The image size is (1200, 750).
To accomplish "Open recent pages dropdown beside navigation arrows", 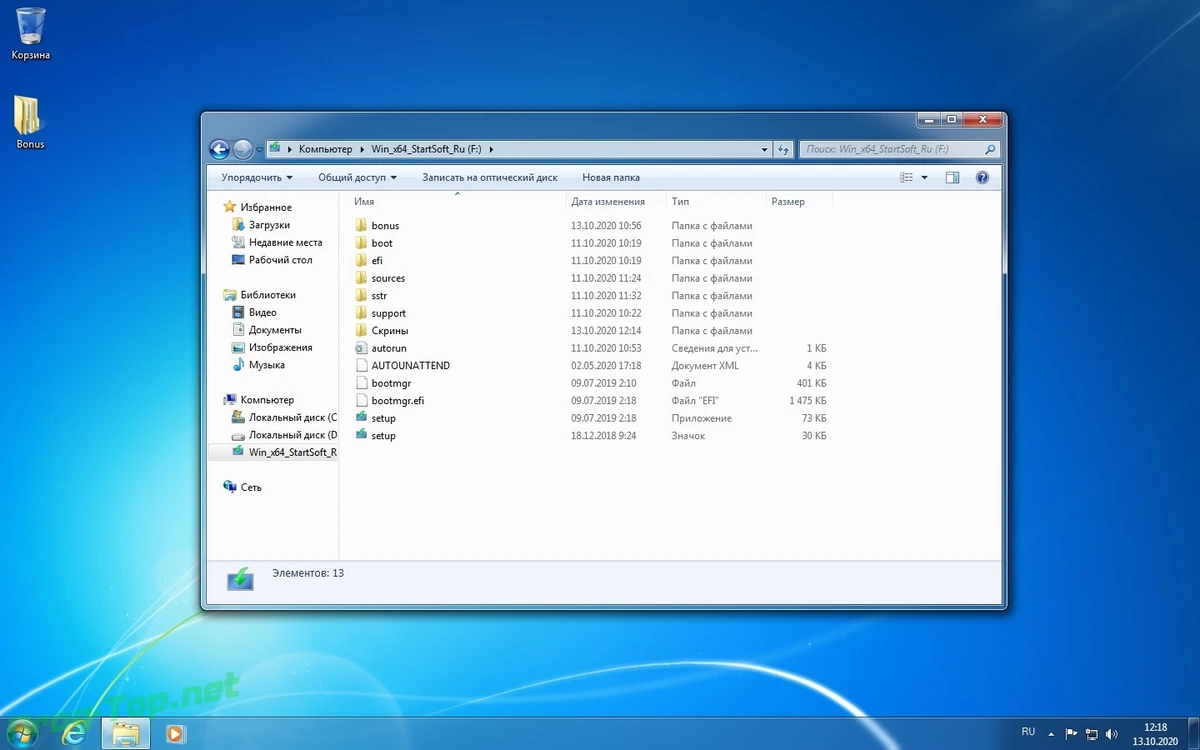I will coord(259,150).
